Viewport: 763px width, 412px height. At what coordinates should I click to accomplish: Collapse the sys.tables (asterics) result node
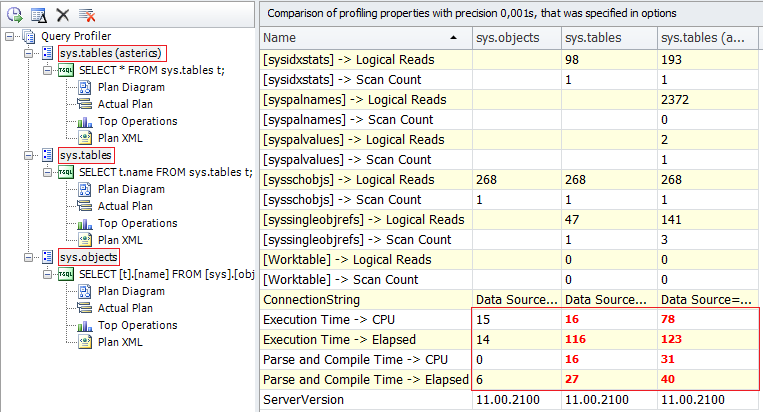click(29, 53)
